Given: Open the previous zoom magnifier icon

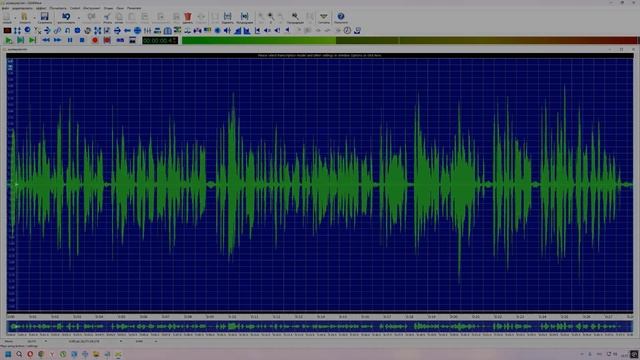Looking at the screenshot, I should (295, 17).
